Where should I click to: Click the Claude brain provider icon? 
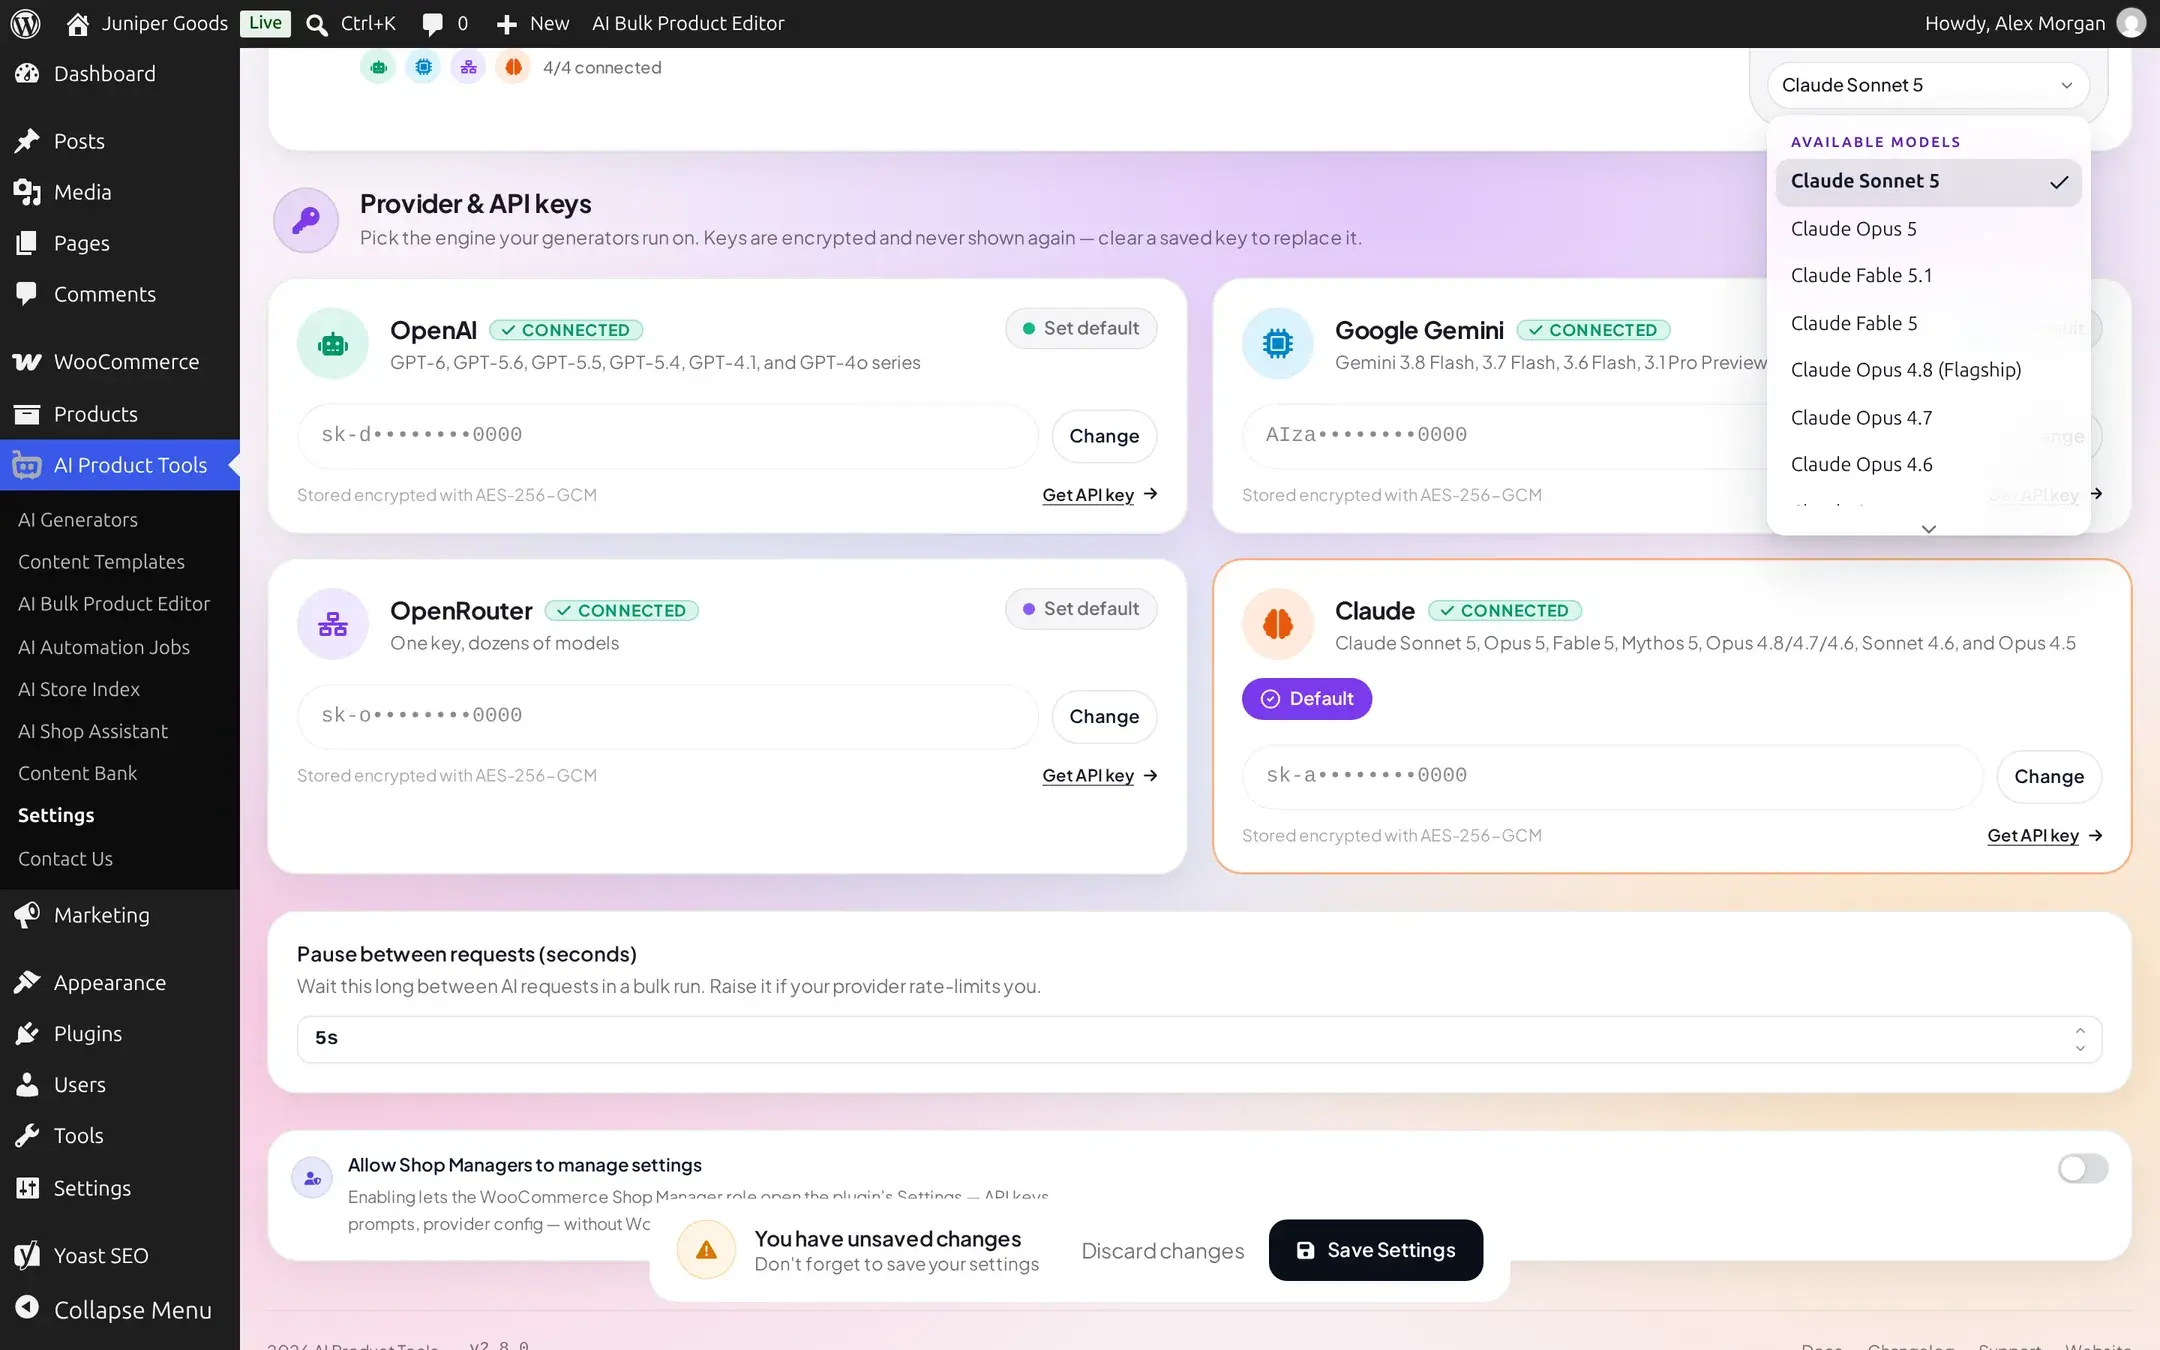coord(1278,624)
